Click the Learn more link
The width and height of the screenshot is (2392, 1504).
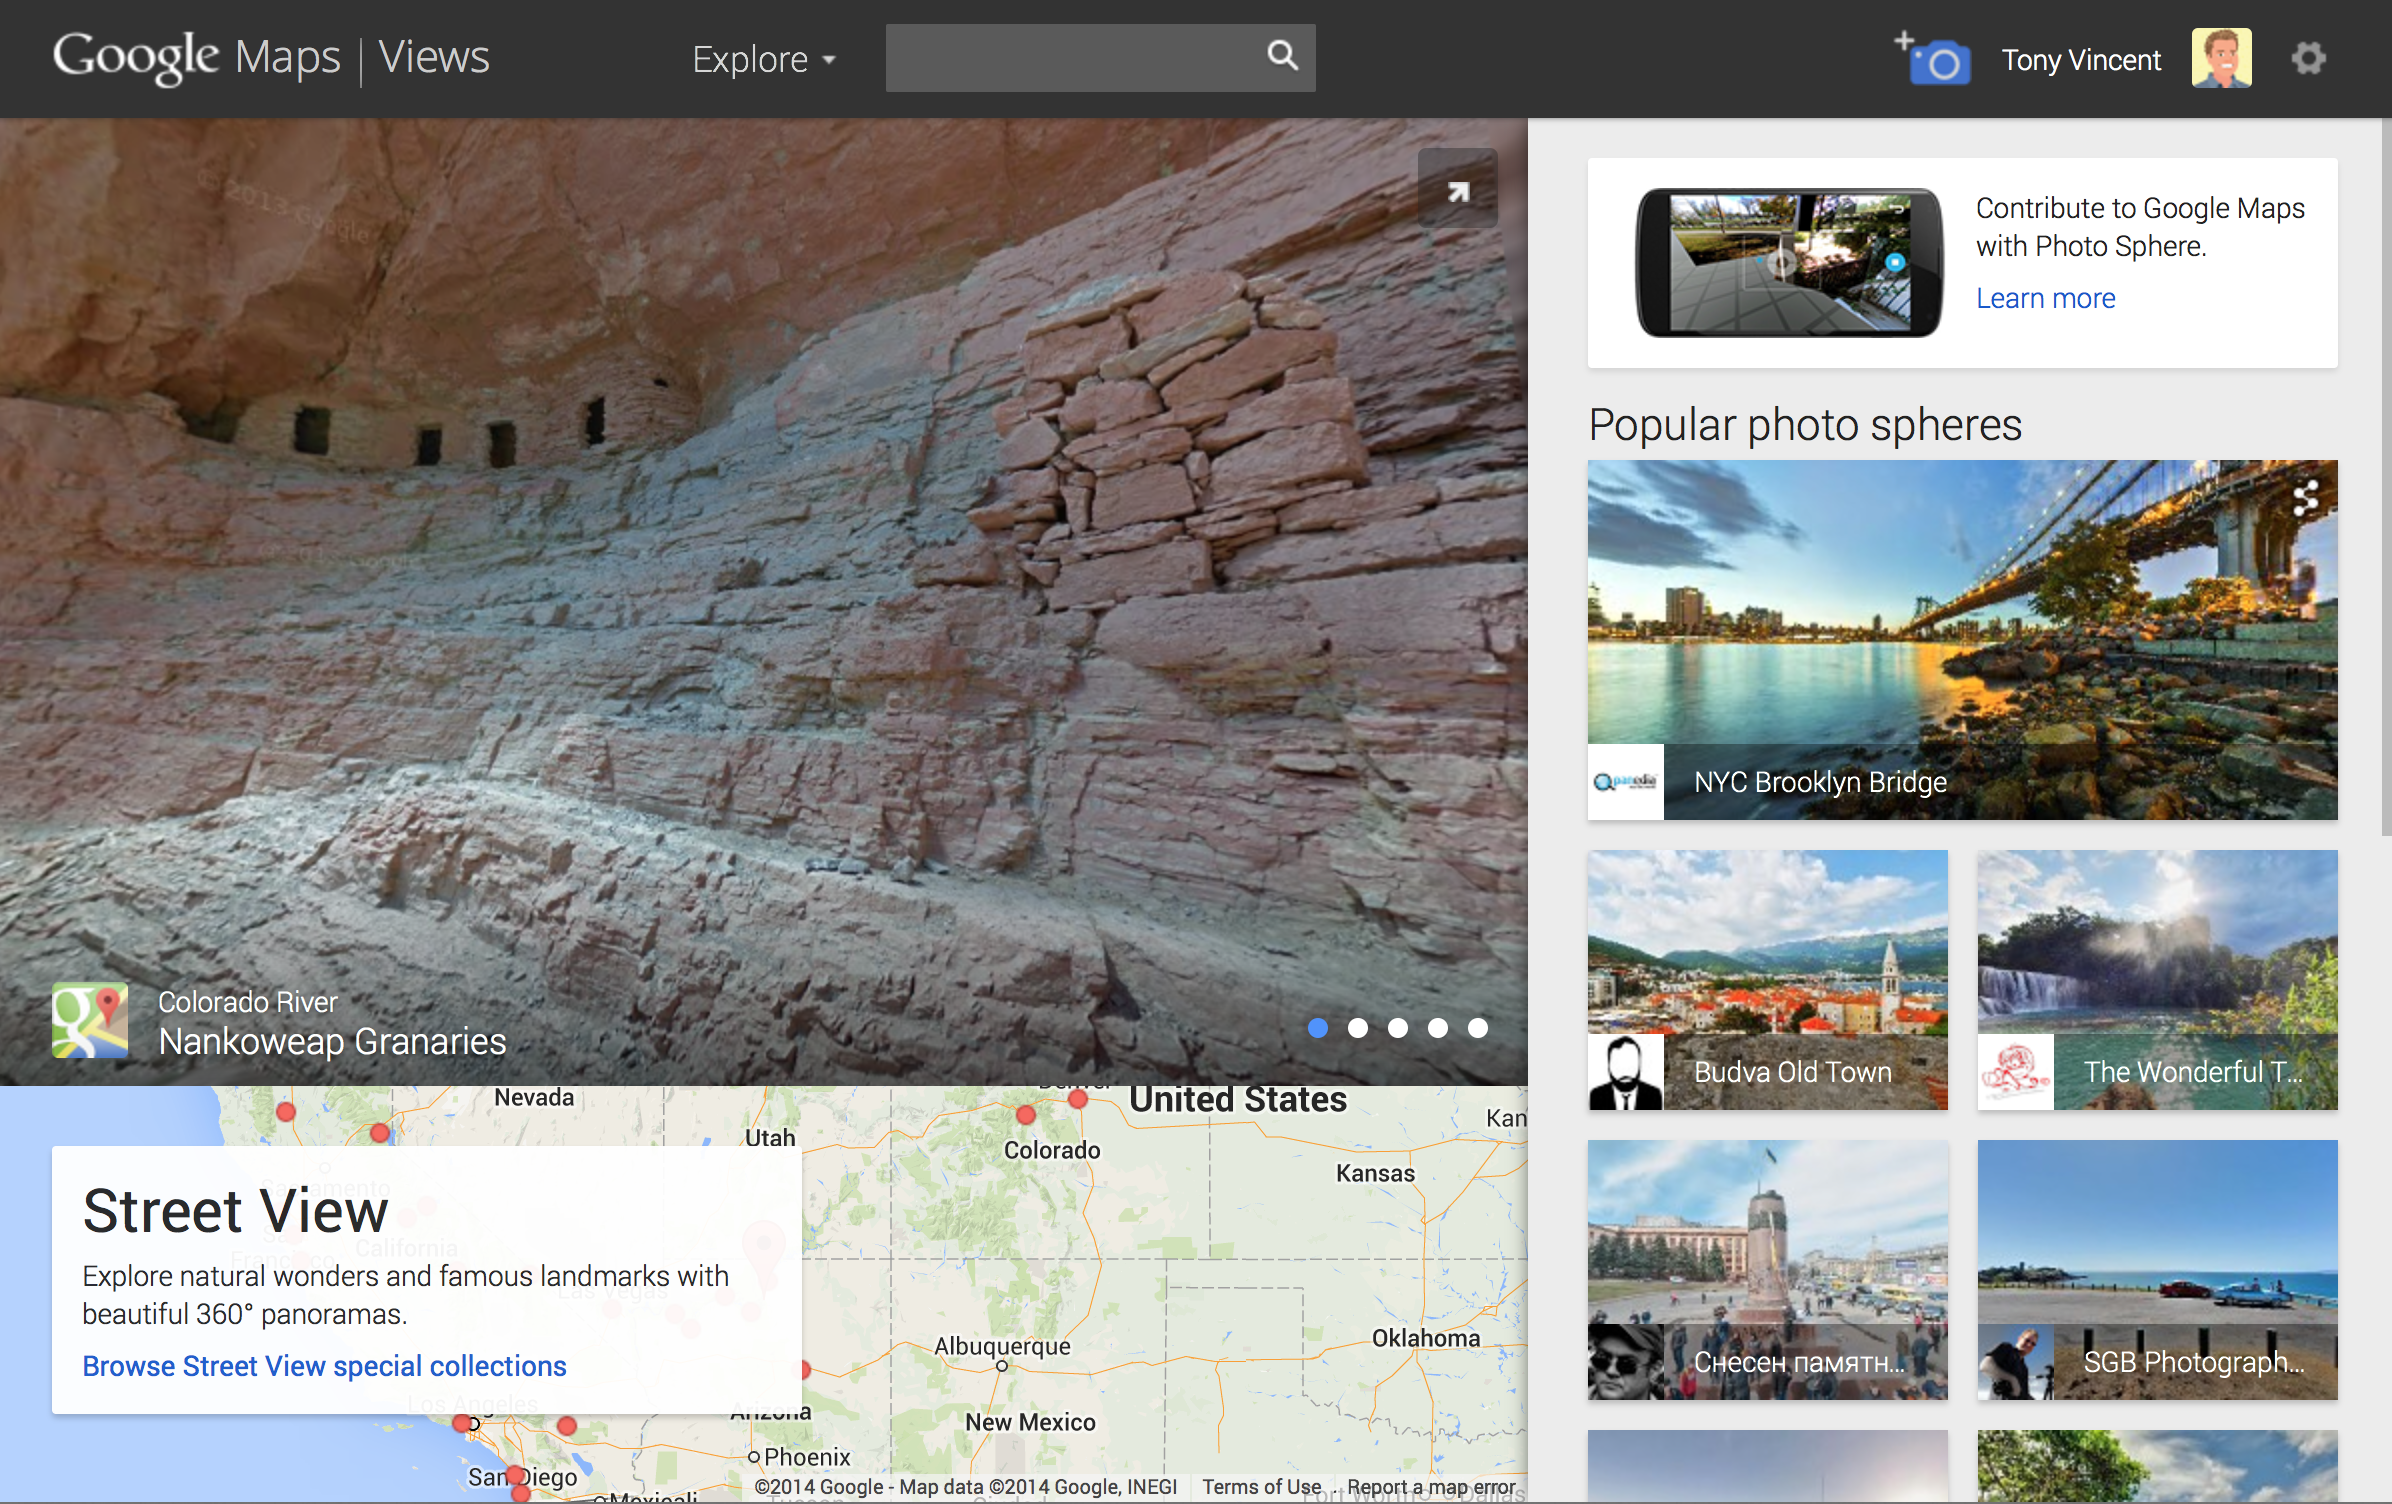click(2045, 298)
